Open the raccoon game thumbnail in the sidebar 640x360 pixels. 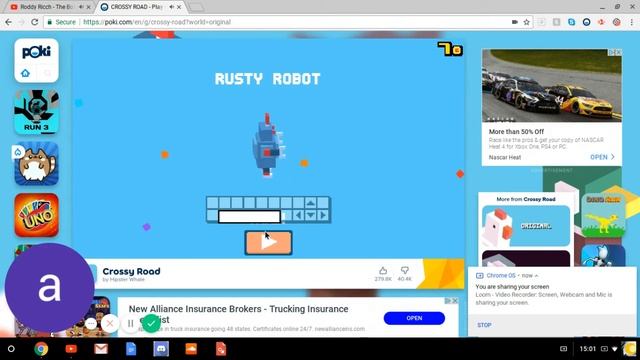[36, 164]
